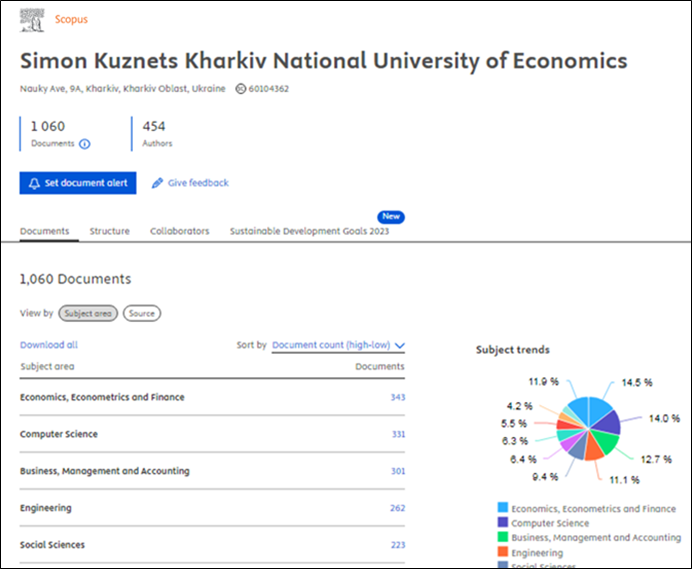692x569 pixels.
Task: Click the 4.2 % pie chart label
Action: 519,406
